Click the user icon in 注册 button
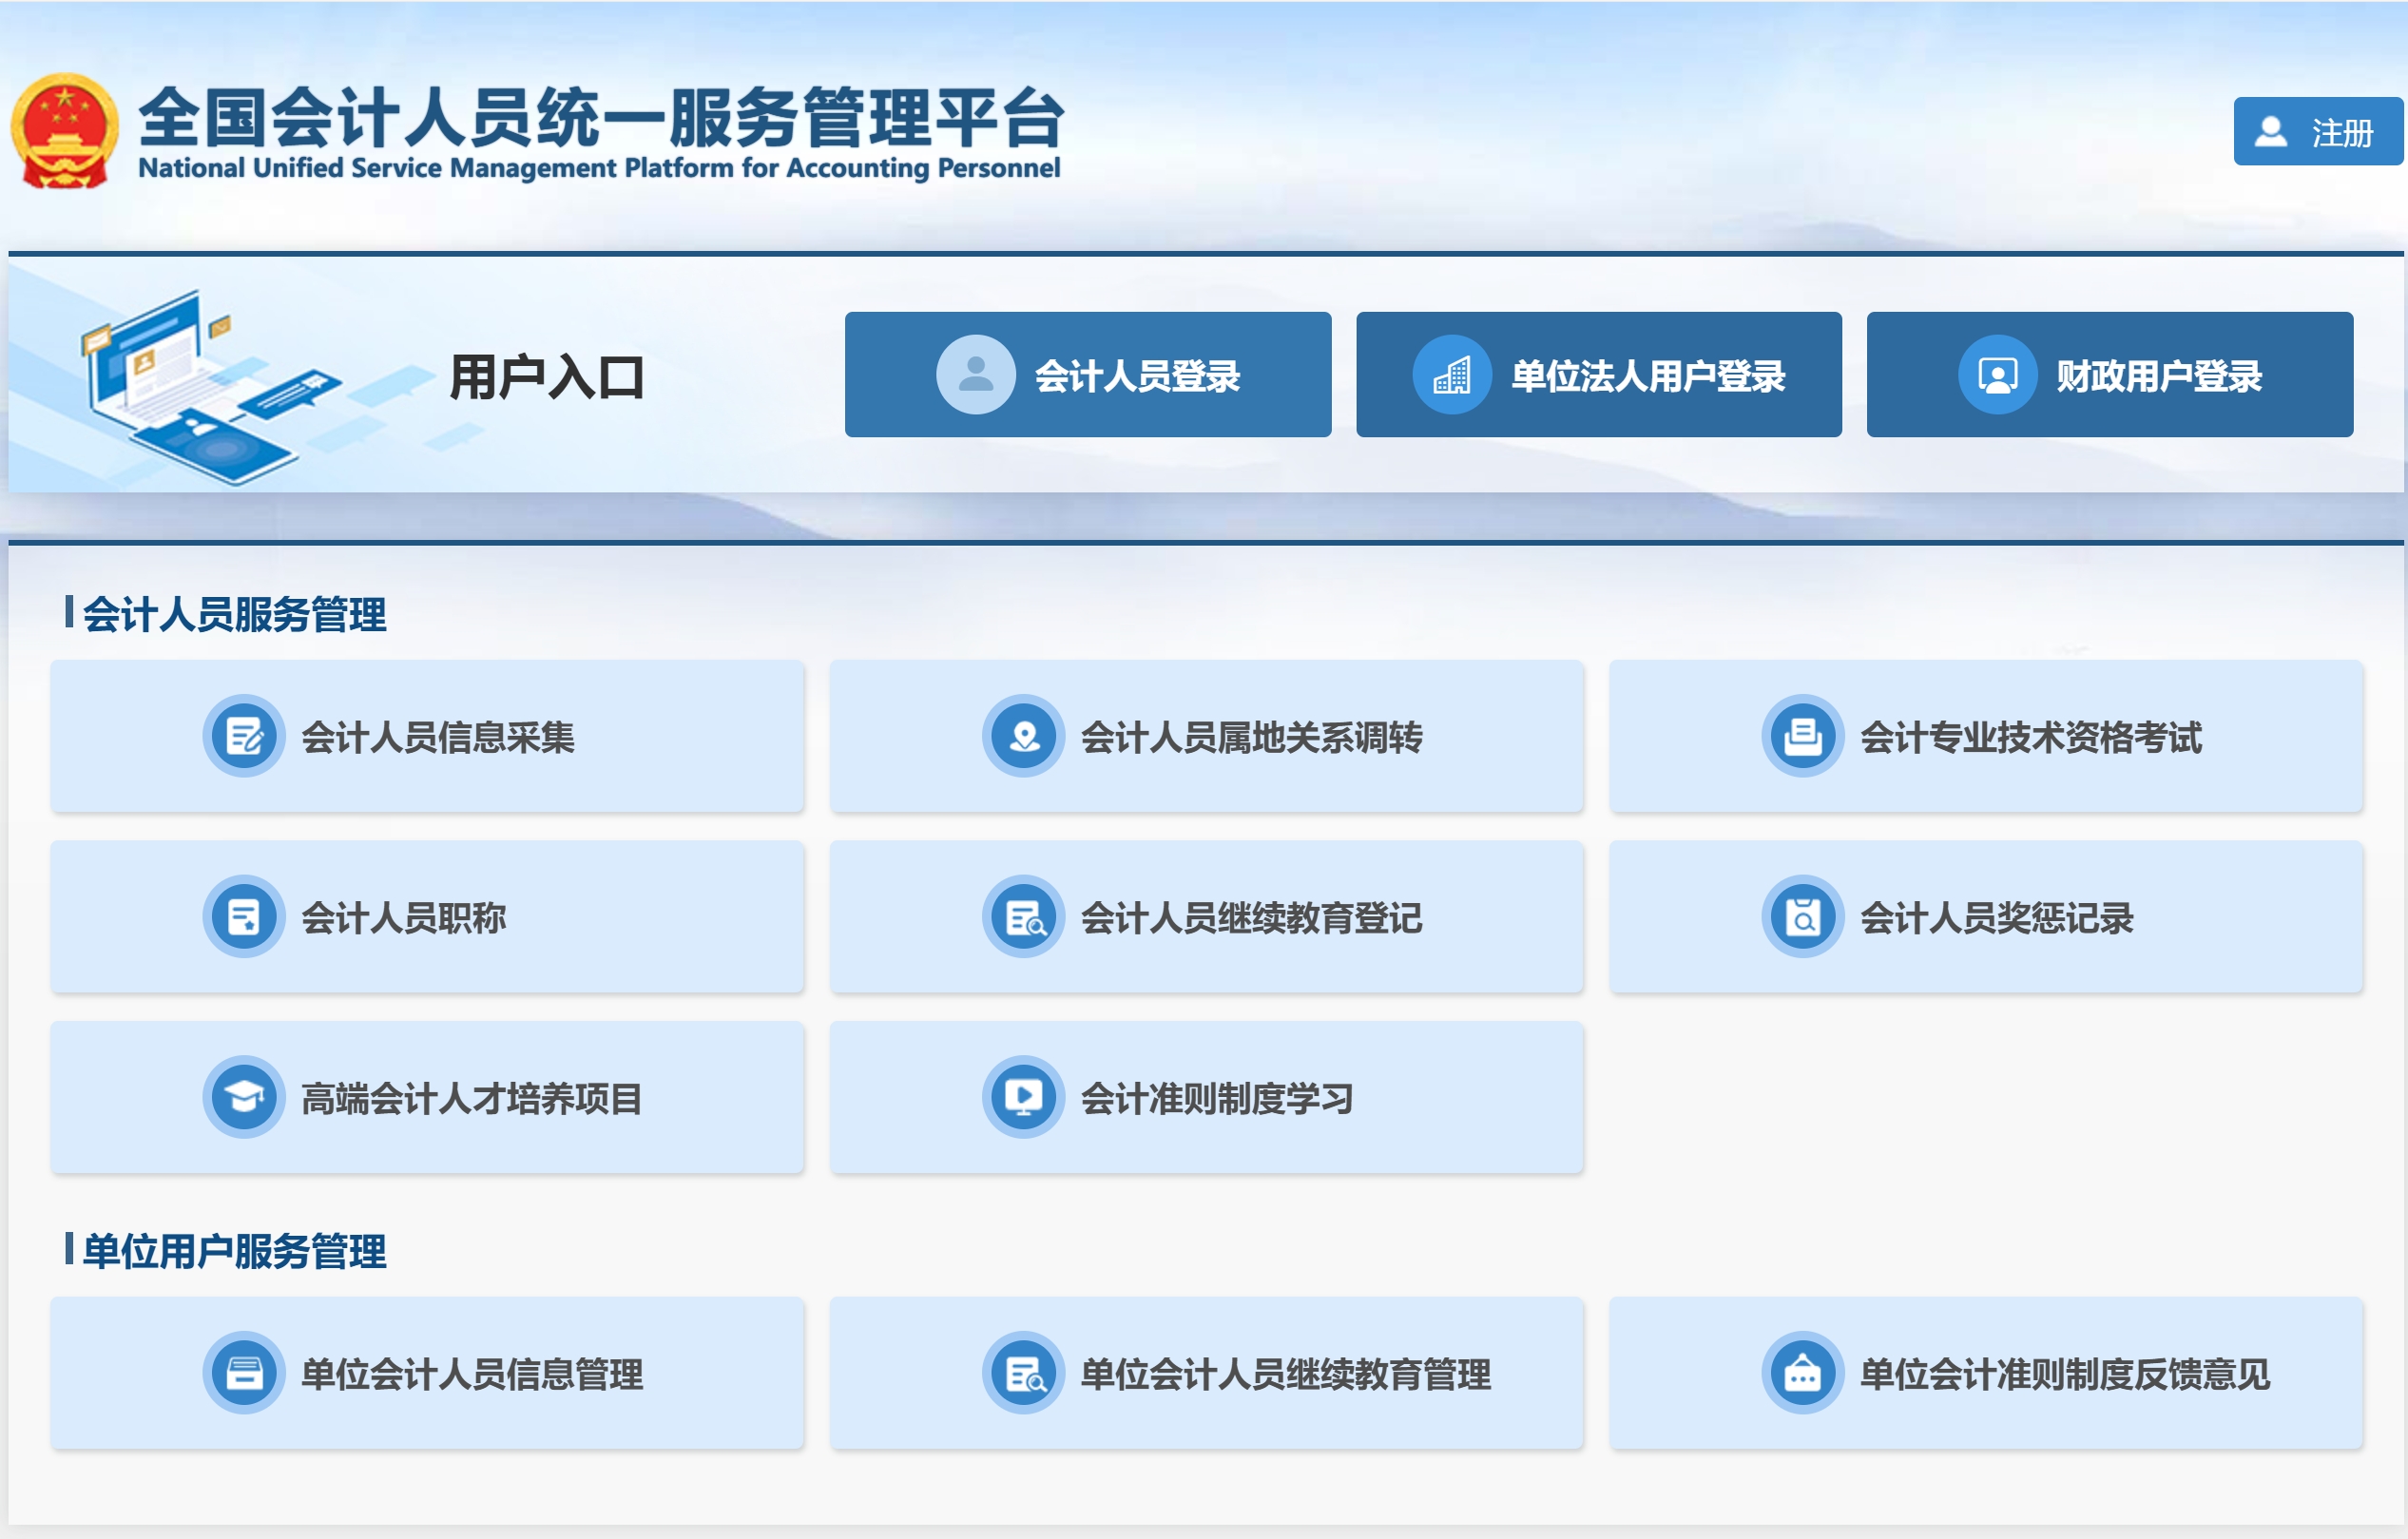 click(x=2271, y=132)
